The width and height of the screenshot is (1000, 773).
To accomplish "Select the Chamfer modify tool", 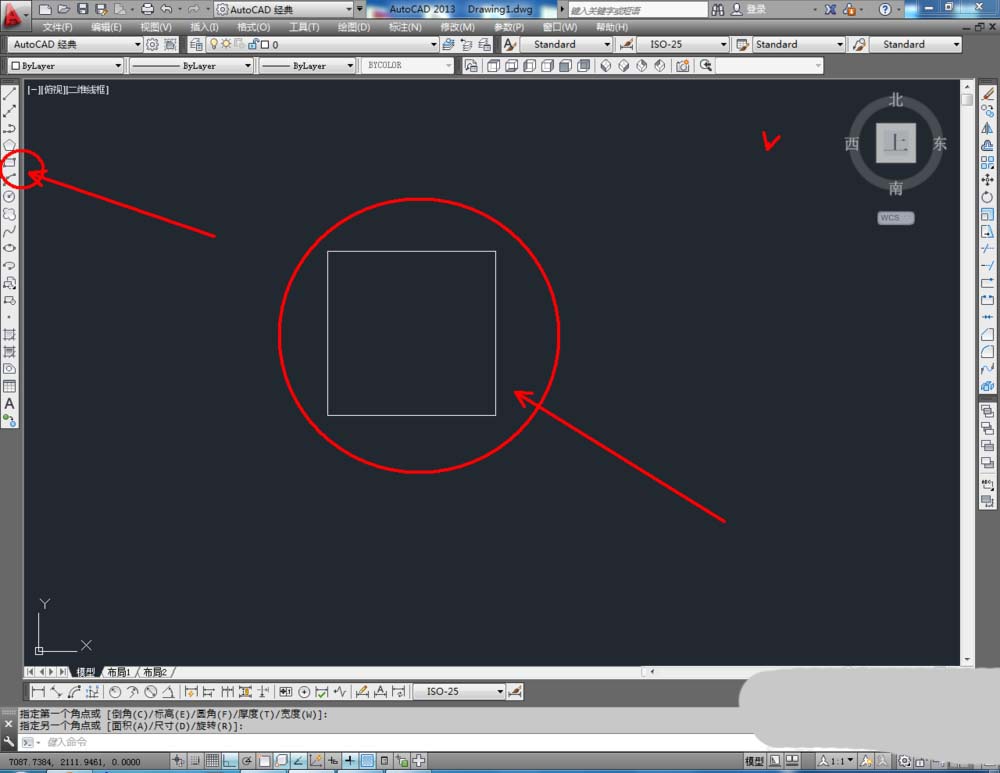I will click(987, 334).
